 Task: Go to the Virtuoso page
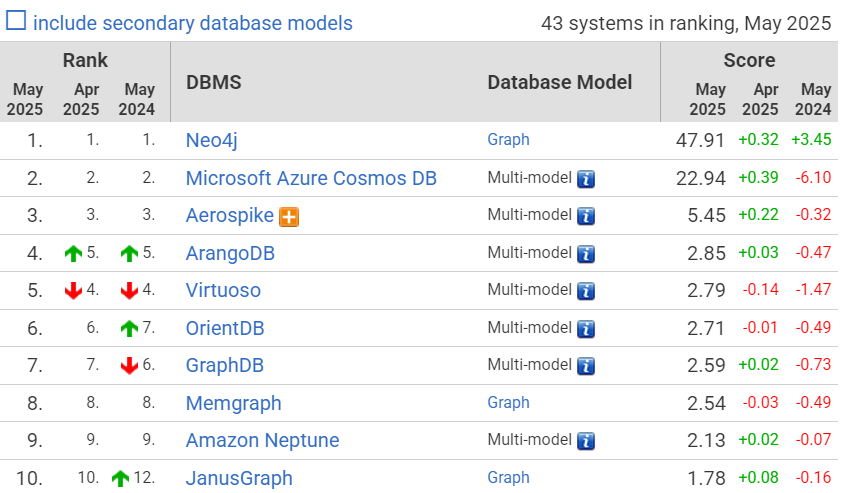coord(223,291)
